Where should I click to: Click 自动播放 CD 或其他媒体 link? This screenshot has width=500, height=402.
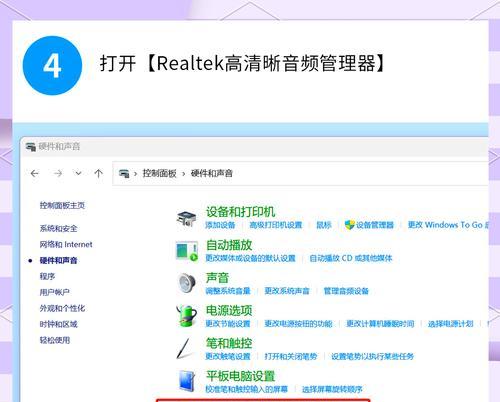click(351, 258)
